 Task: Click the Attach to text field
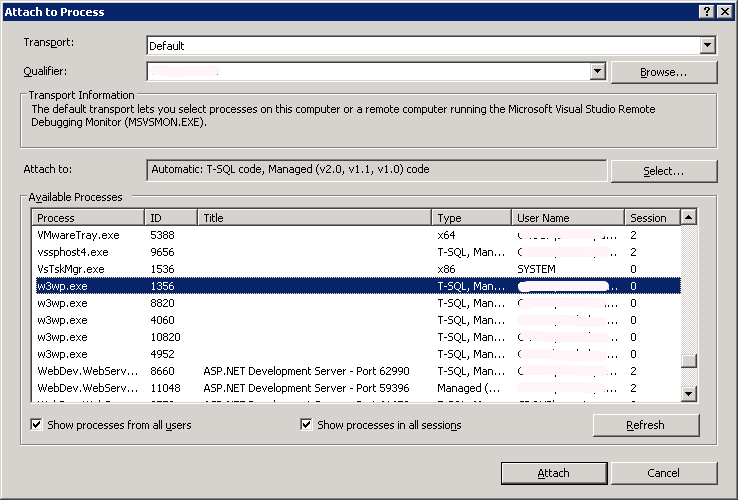[x=377, y=170]
